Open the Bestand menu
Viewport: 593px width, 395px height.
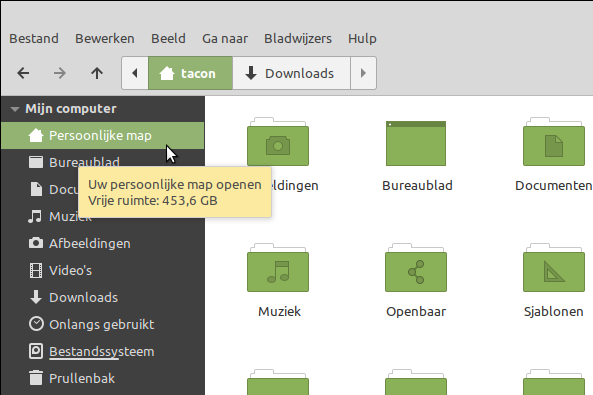pos(34,39)
